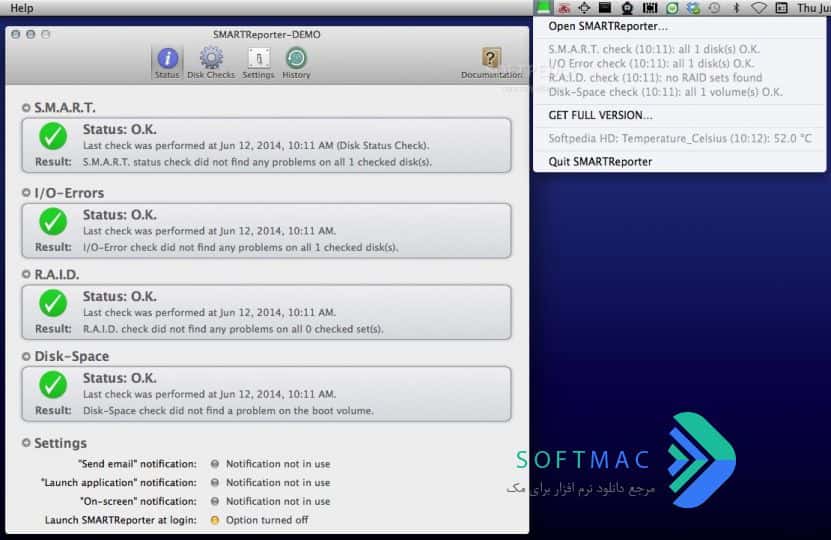Viewport: 831px width, 540px height.
Task: Click the "On-screen" notification status dot
Action: point(215,501)
